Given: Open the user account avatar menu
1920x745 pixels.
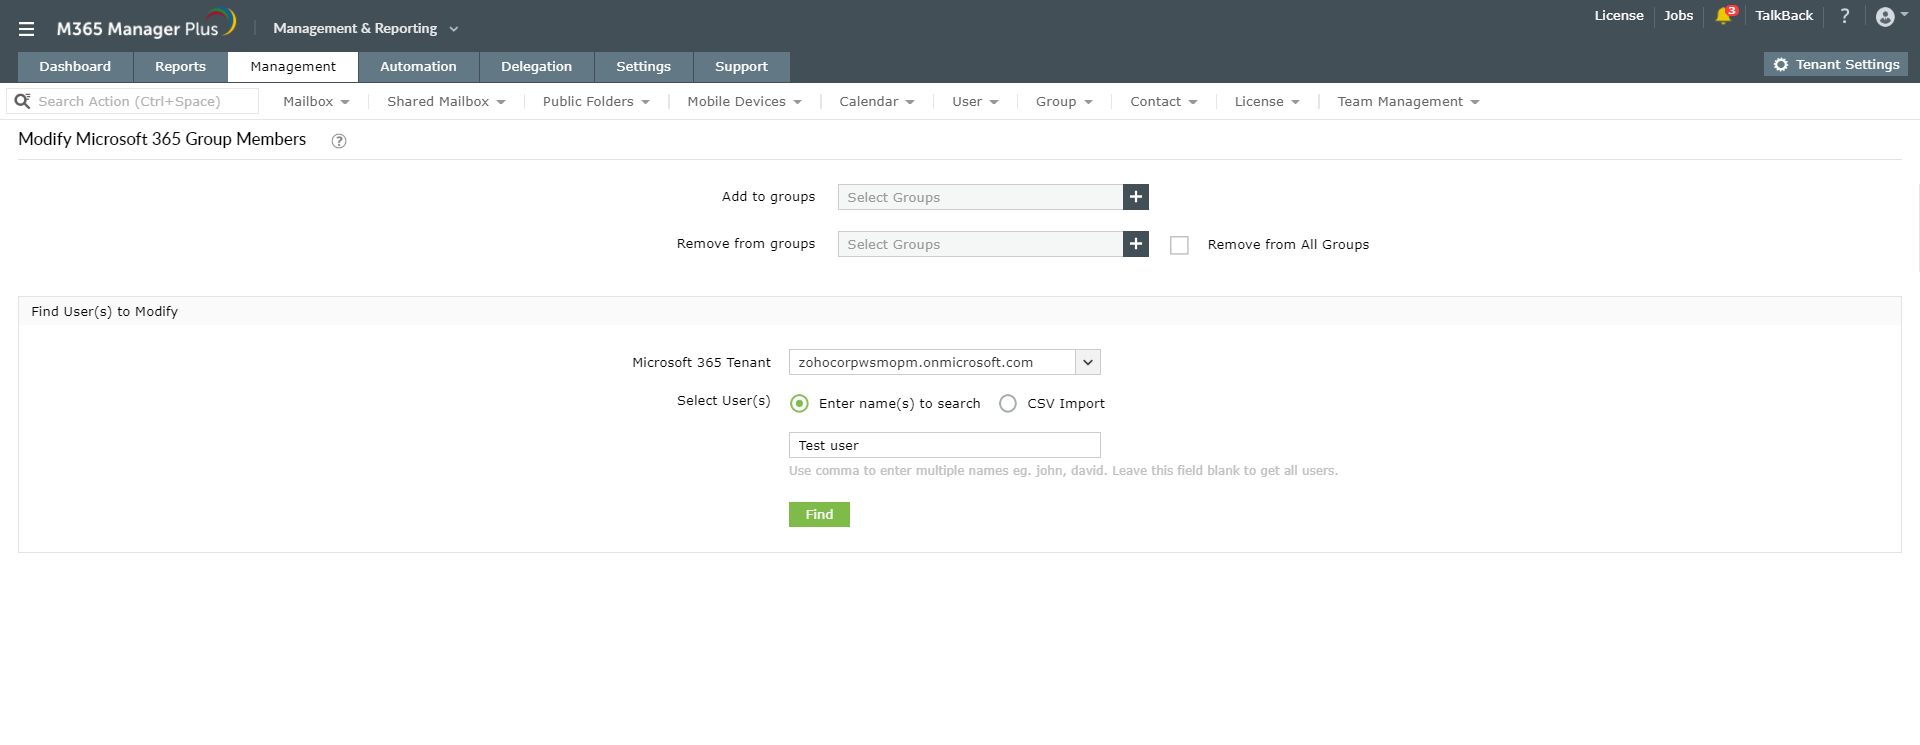Looking at the screenshot, I should 1885,16.
